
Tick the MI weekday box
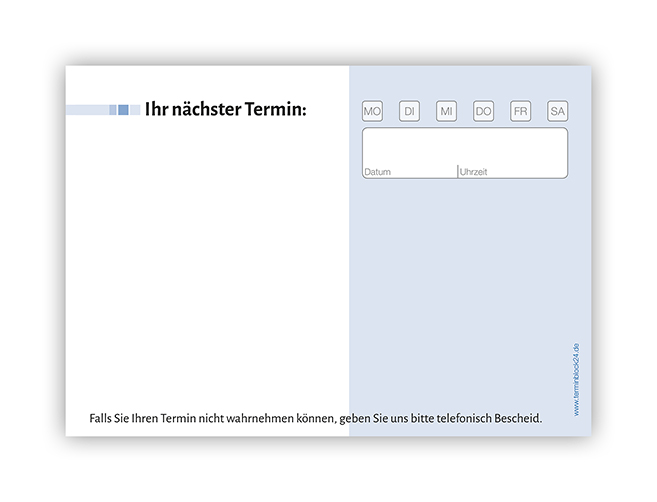tap(446, 112)
